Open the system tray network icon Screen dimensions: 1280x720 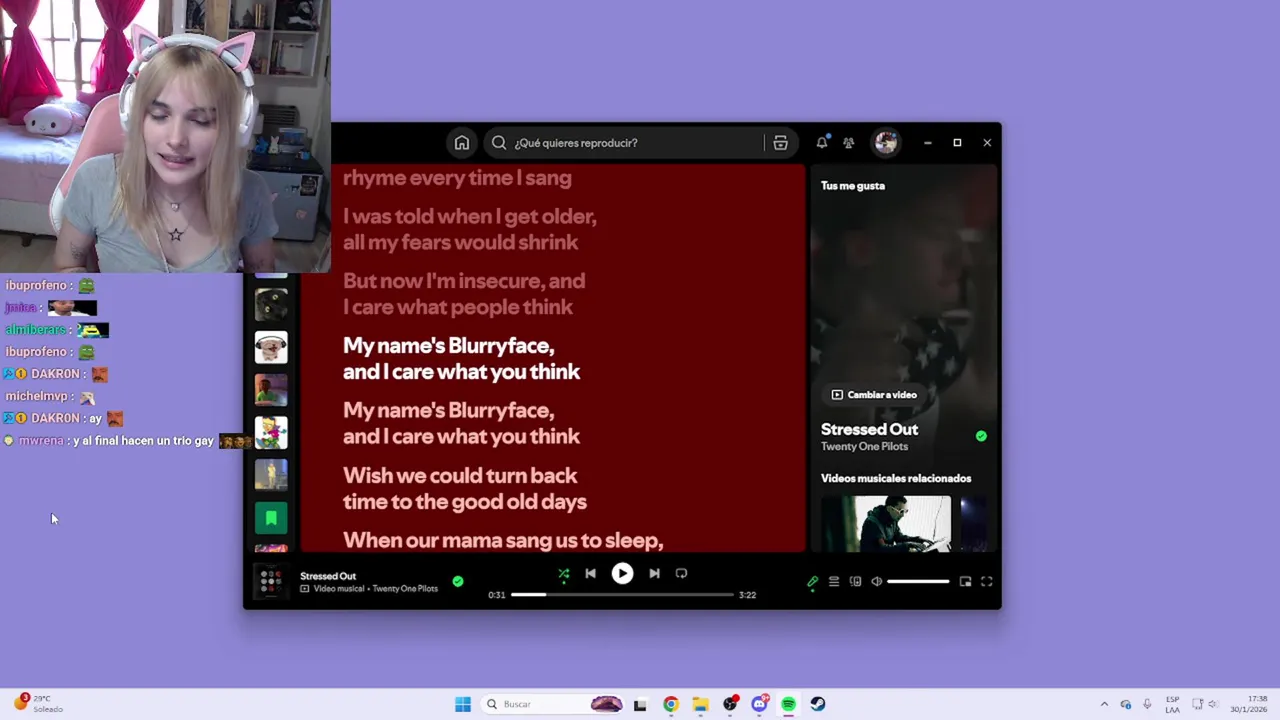[x=1198, y=704]
